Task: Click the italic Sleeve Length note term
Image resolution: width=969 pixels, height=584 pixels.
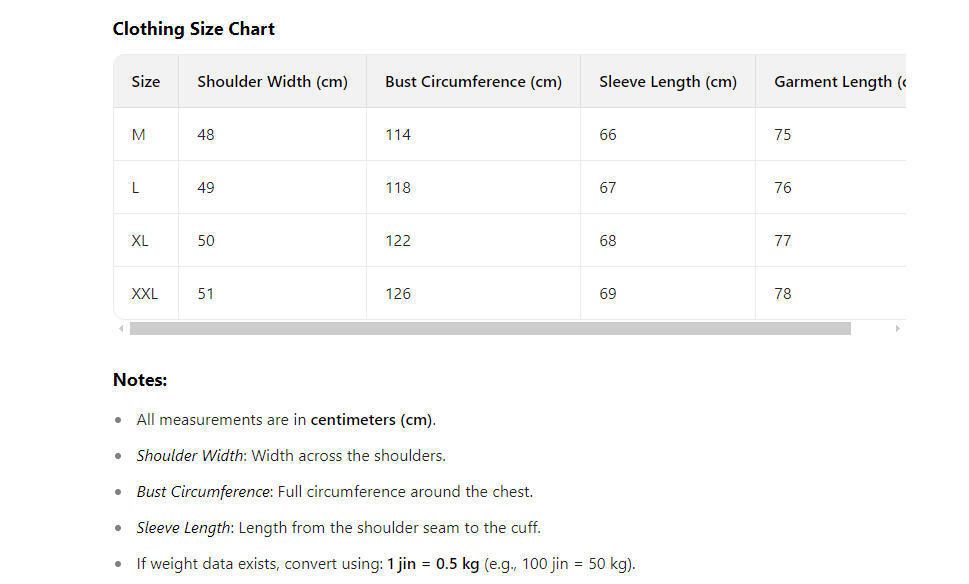Action: [x=183, y=527]
